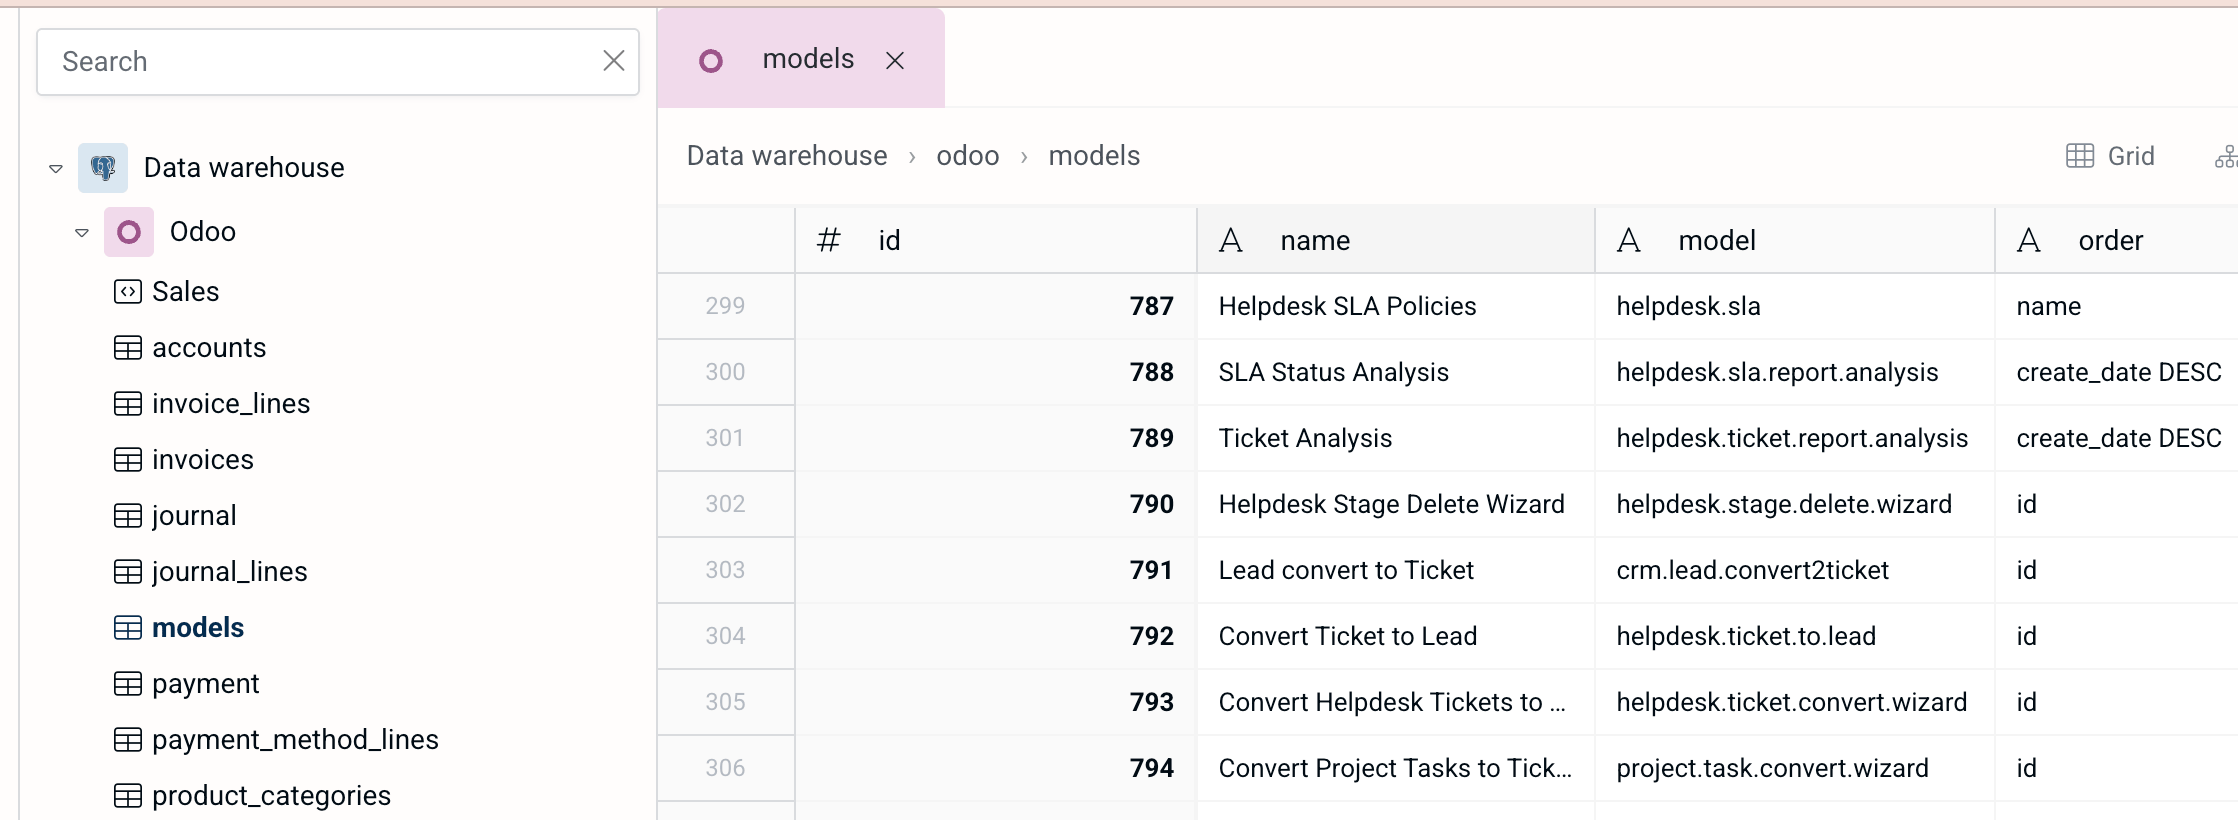Click the journal_lines table icon

pyautogui.click(x=128, y=572)
